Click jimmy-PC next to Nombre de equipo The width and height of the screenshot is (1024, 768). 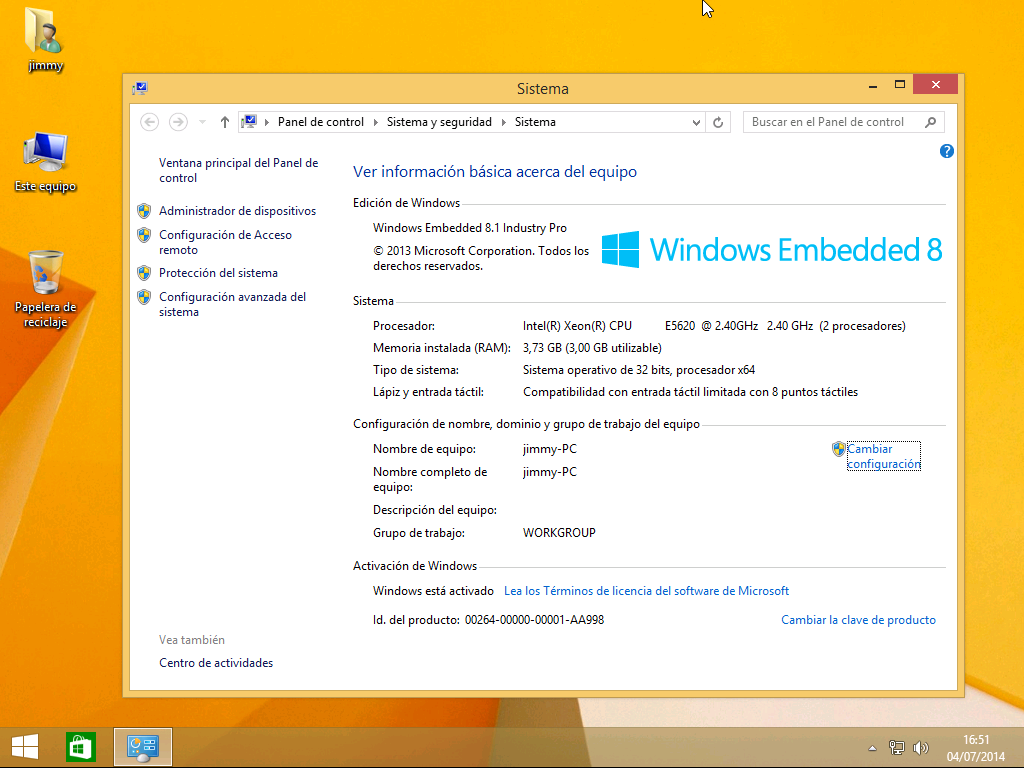[549, 449]
